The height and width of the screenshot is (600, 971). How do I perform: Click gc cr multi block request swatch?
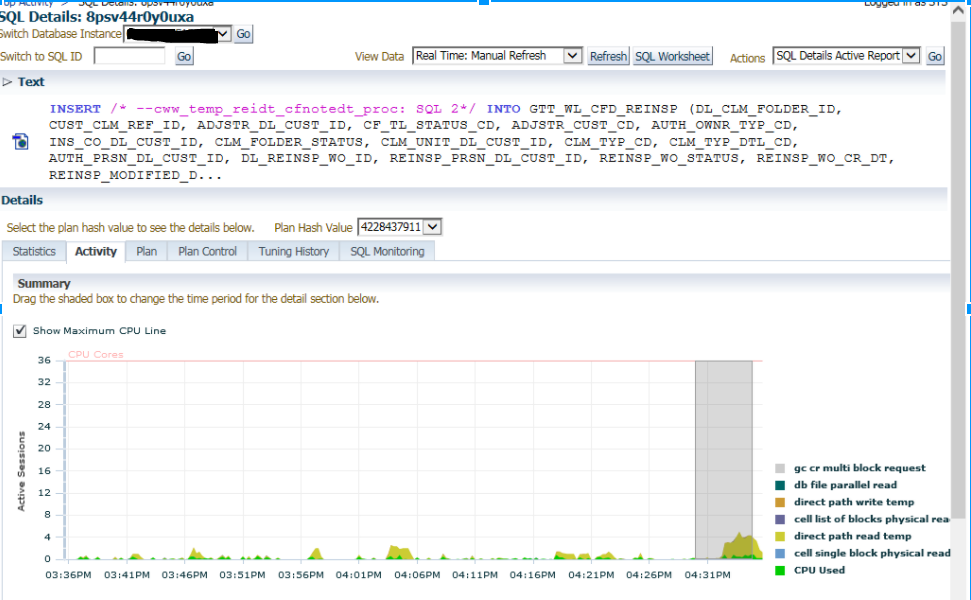[780, 468]
